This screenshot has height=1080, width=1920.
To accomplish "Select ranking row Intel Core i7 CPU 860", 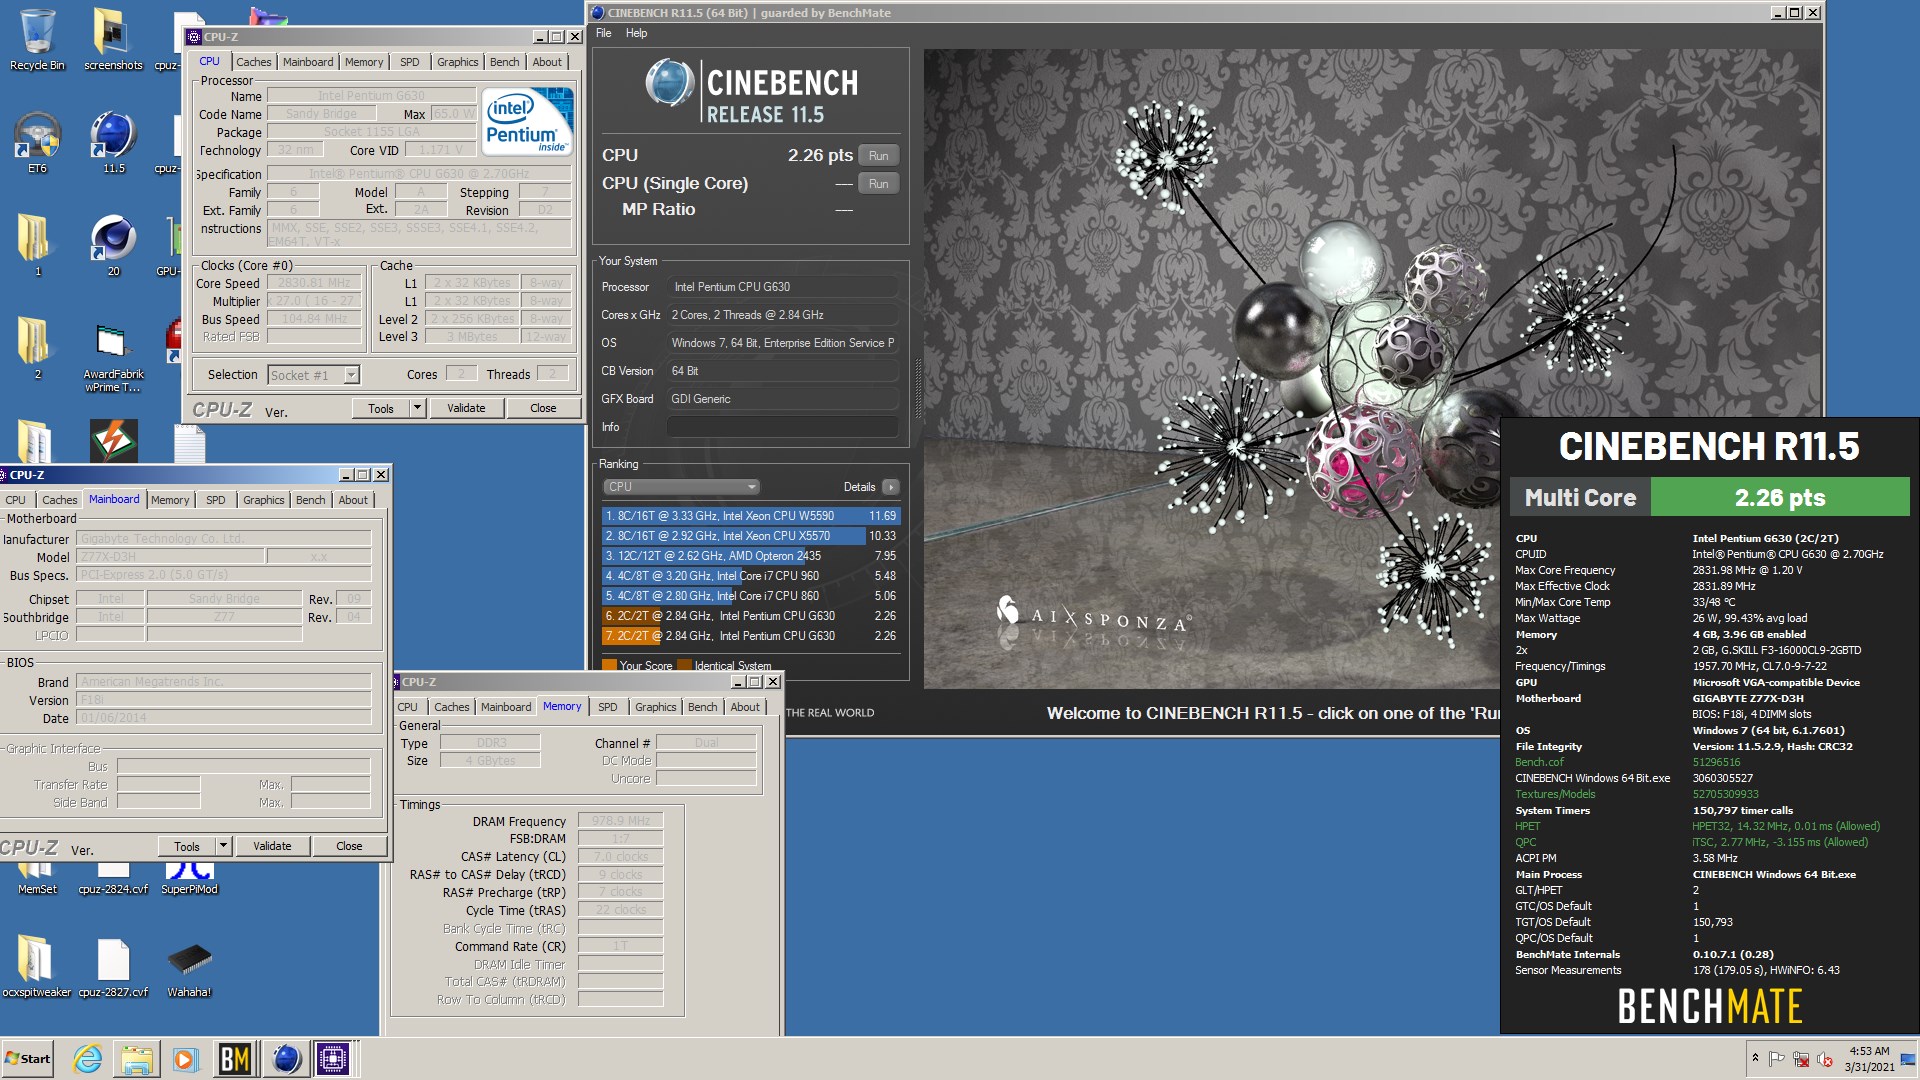I will [x=750, y=596].
